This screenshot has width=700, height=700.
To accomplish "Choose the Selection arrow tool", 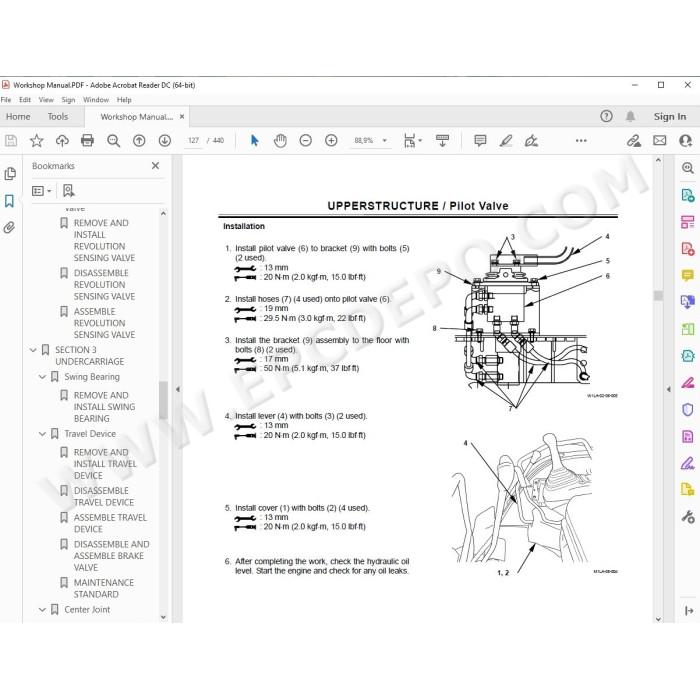I will point(254,141).
